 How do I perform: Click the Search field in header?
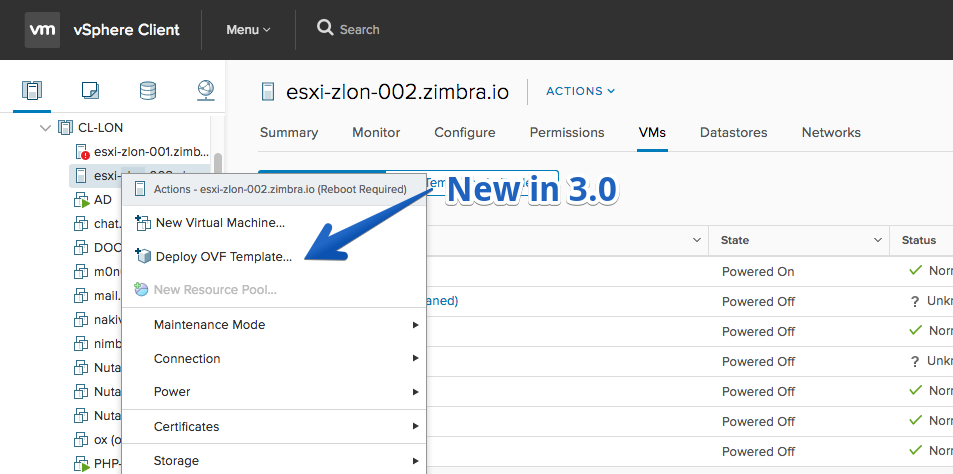pyautogui.click(x=359, y=29)
